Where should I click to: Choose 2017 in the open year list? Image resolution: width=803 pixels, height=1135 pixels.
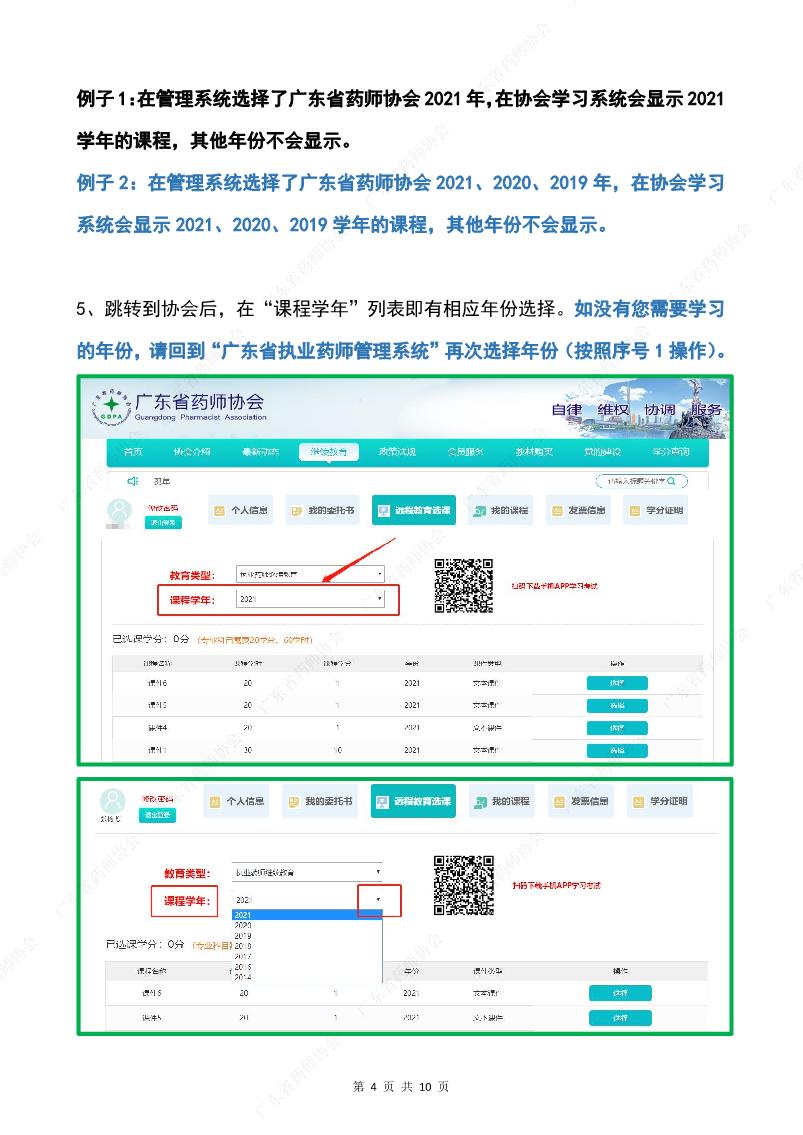306,956
